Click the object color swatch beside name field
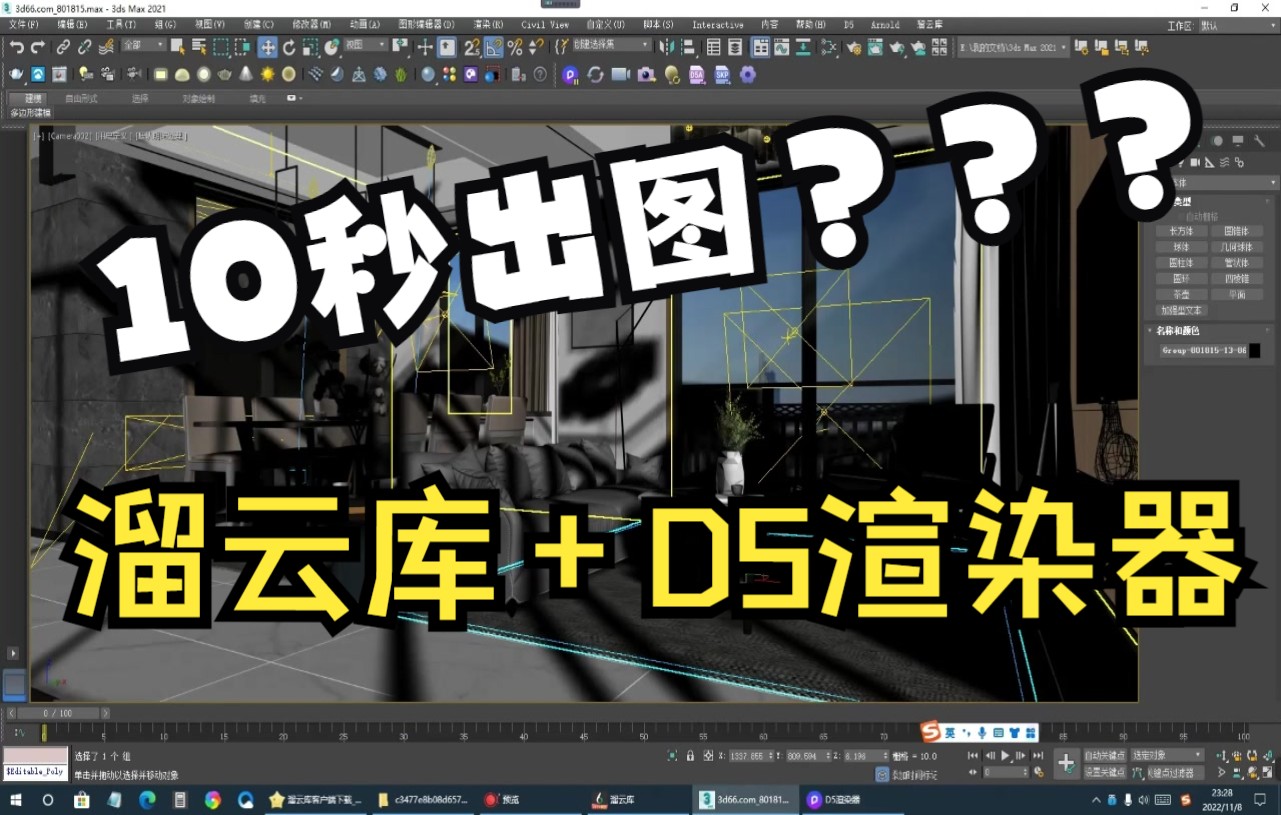 pos(1255,351)
